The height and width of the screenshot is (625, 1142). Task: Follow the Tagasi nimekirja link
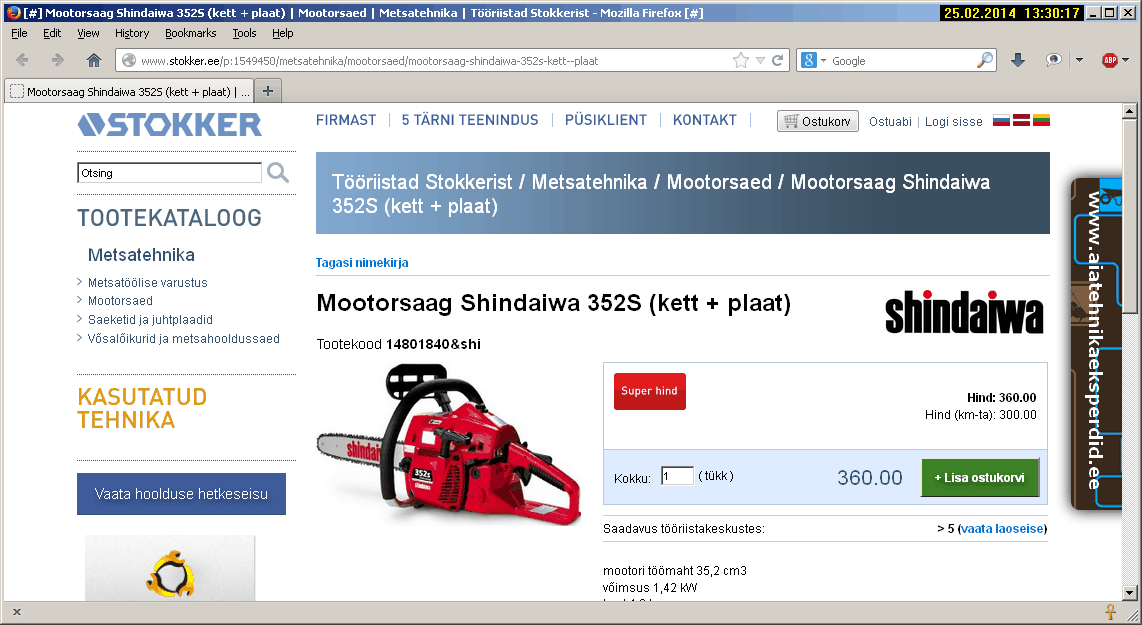pos(362,263)
